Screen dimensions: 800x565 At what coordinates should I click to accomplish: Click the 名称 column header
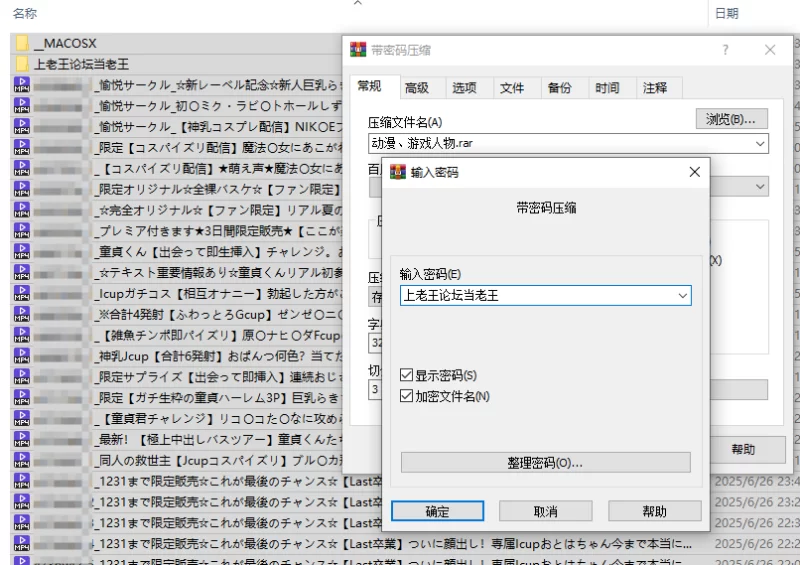pyautogui.click(x=25, y=13)
